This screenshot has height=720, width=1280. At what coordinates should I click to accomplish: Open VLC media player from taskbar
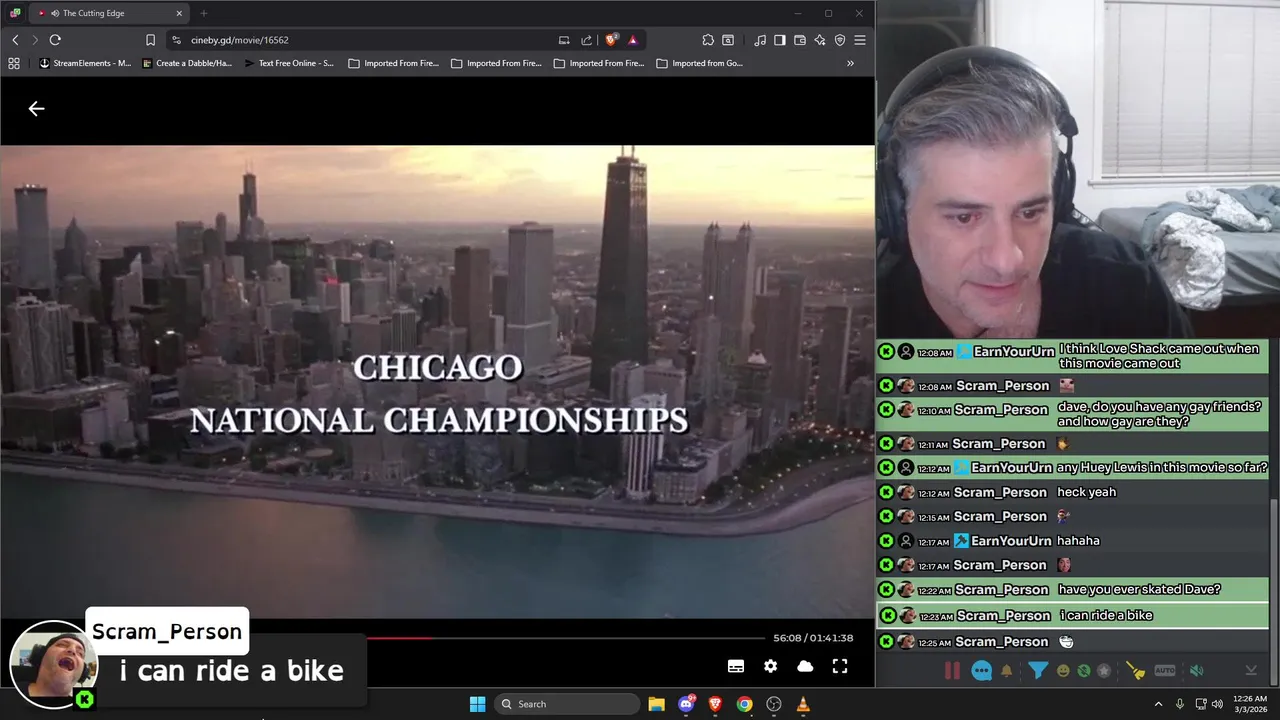pyautogui.click(x=803, y=704)
